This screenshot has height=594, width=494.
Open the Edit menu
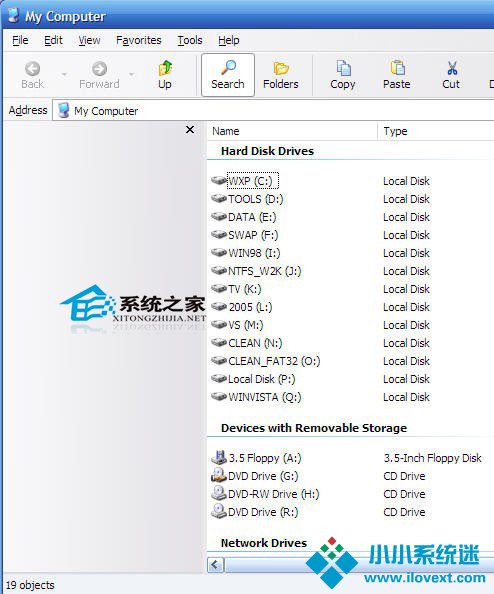[53, 40]
